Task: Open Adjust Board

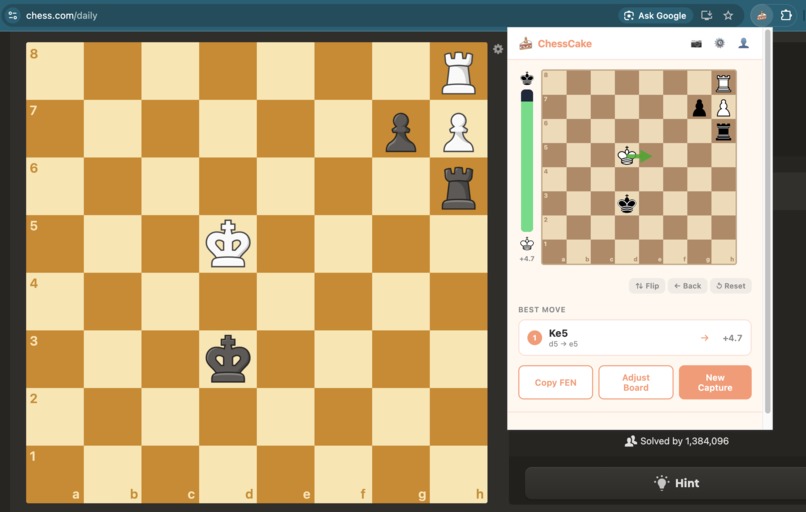Action: [636, 382]
